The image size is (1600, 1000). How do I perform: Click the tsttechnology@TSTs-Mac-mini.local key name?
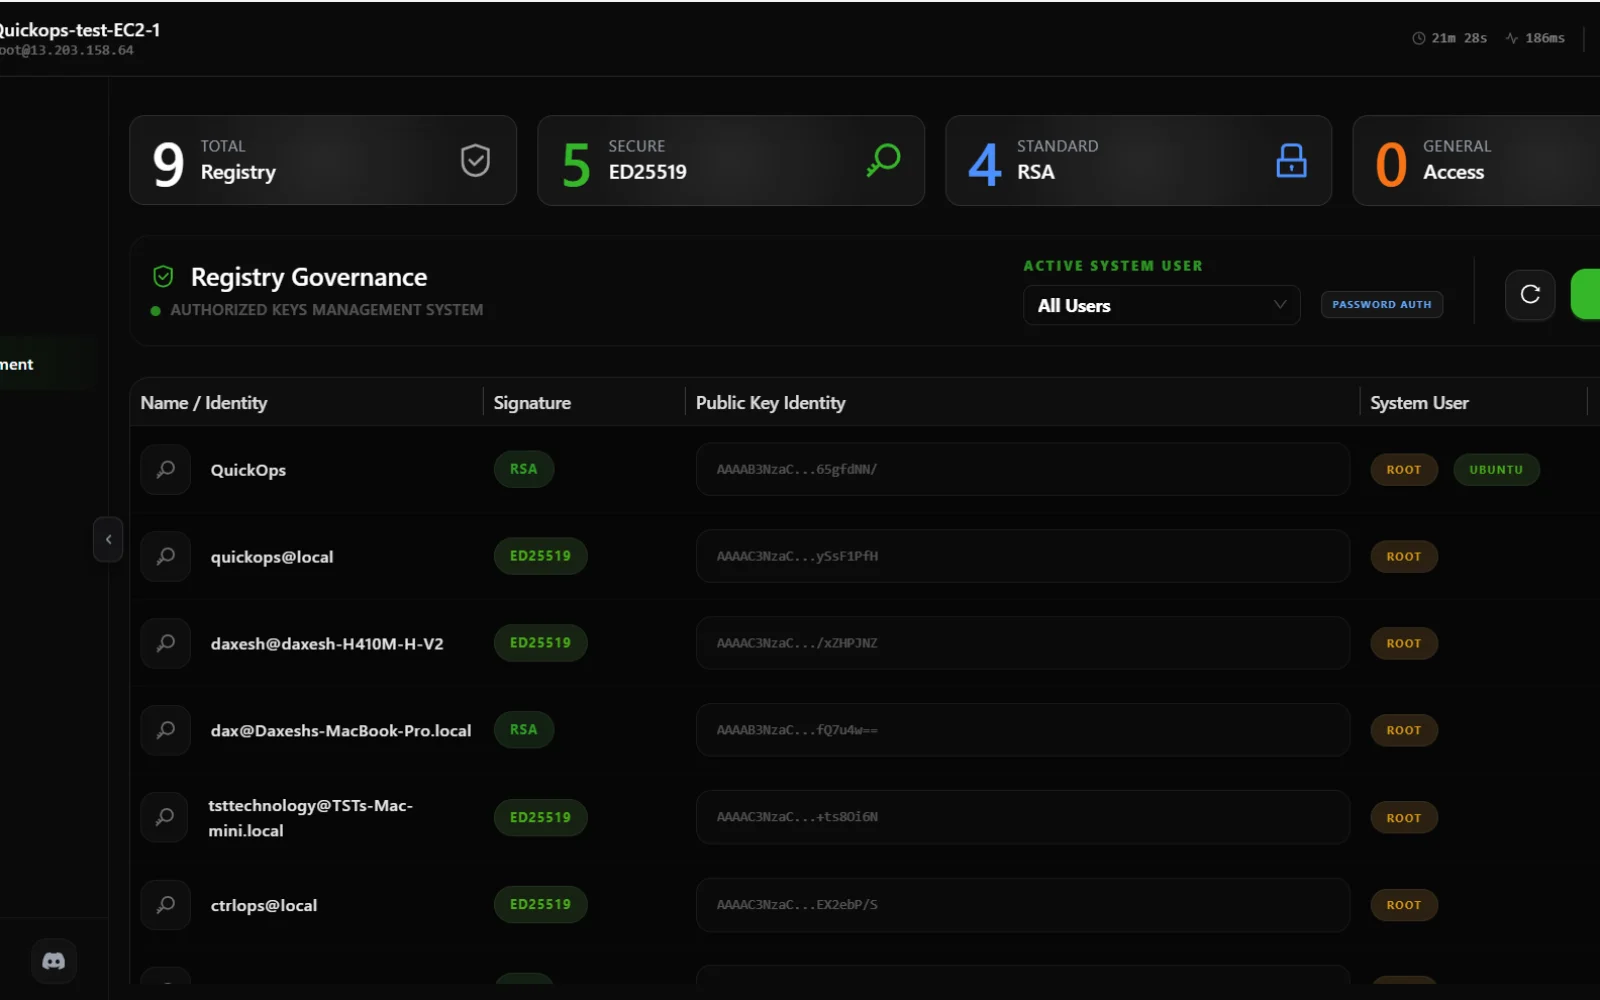pos(310,818)
